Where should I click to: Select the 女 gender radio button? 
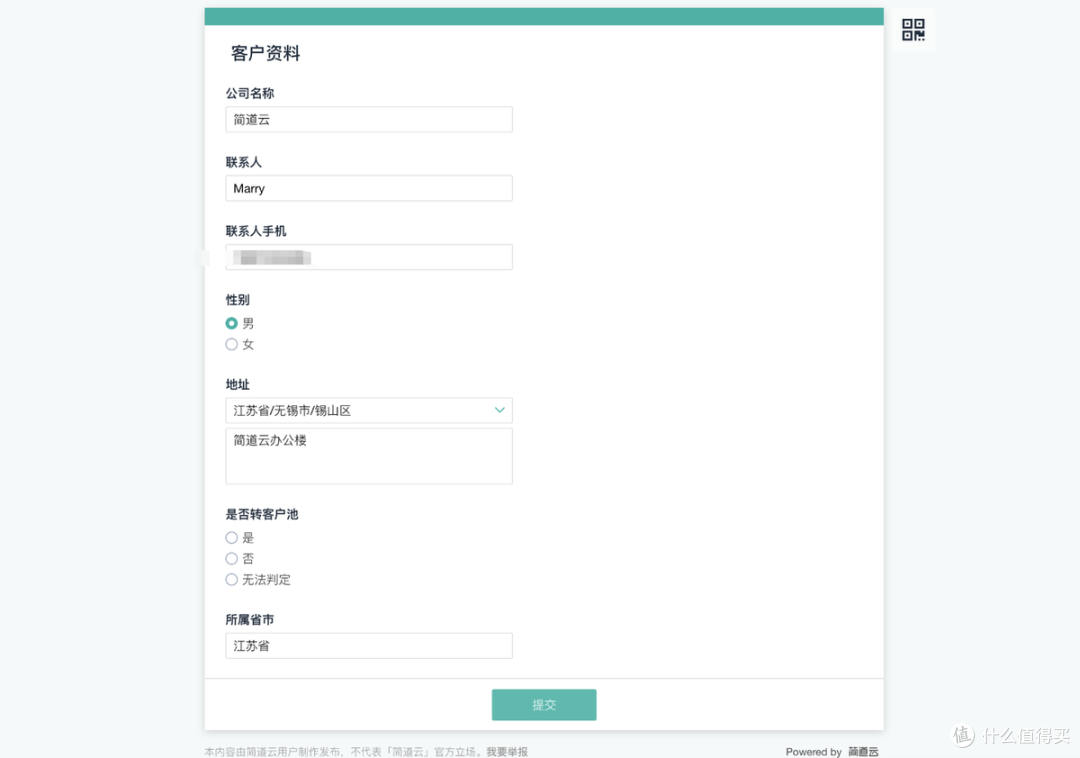(x=231, y=344)
